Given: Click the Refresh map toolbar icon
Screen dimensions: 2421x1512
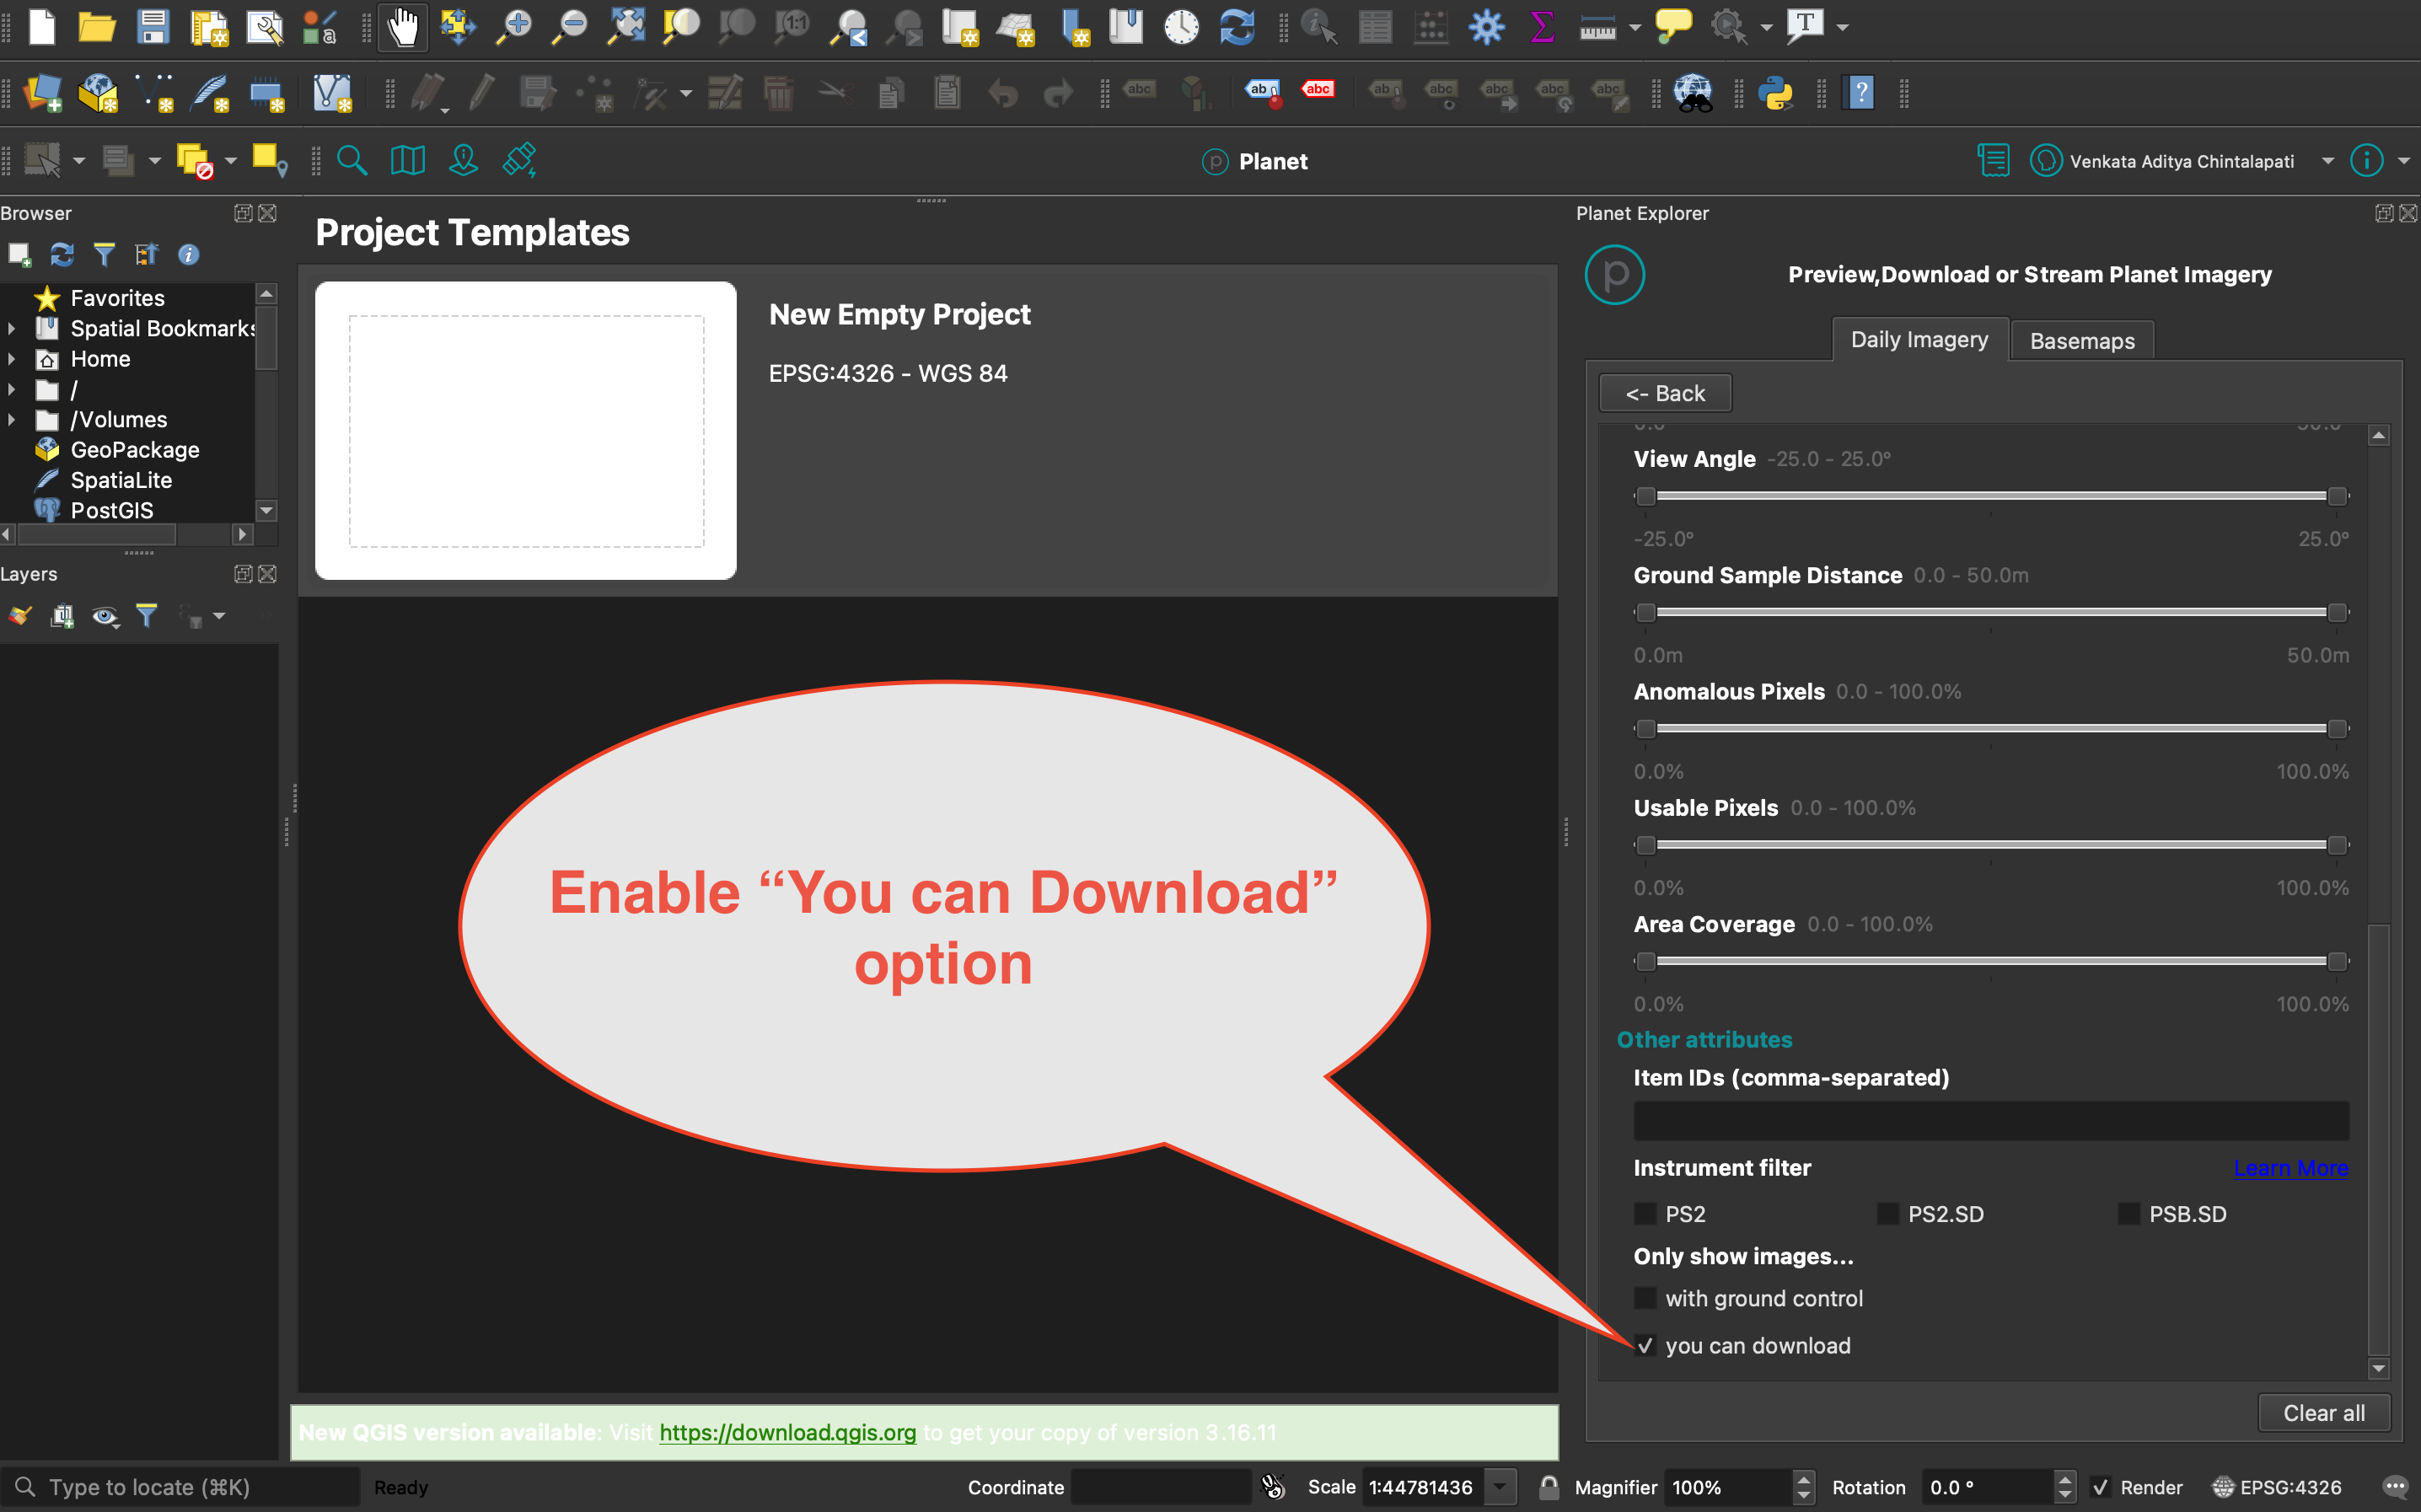Looking at the screenshot, I should pyautogui.click(x=1237, y=27).
